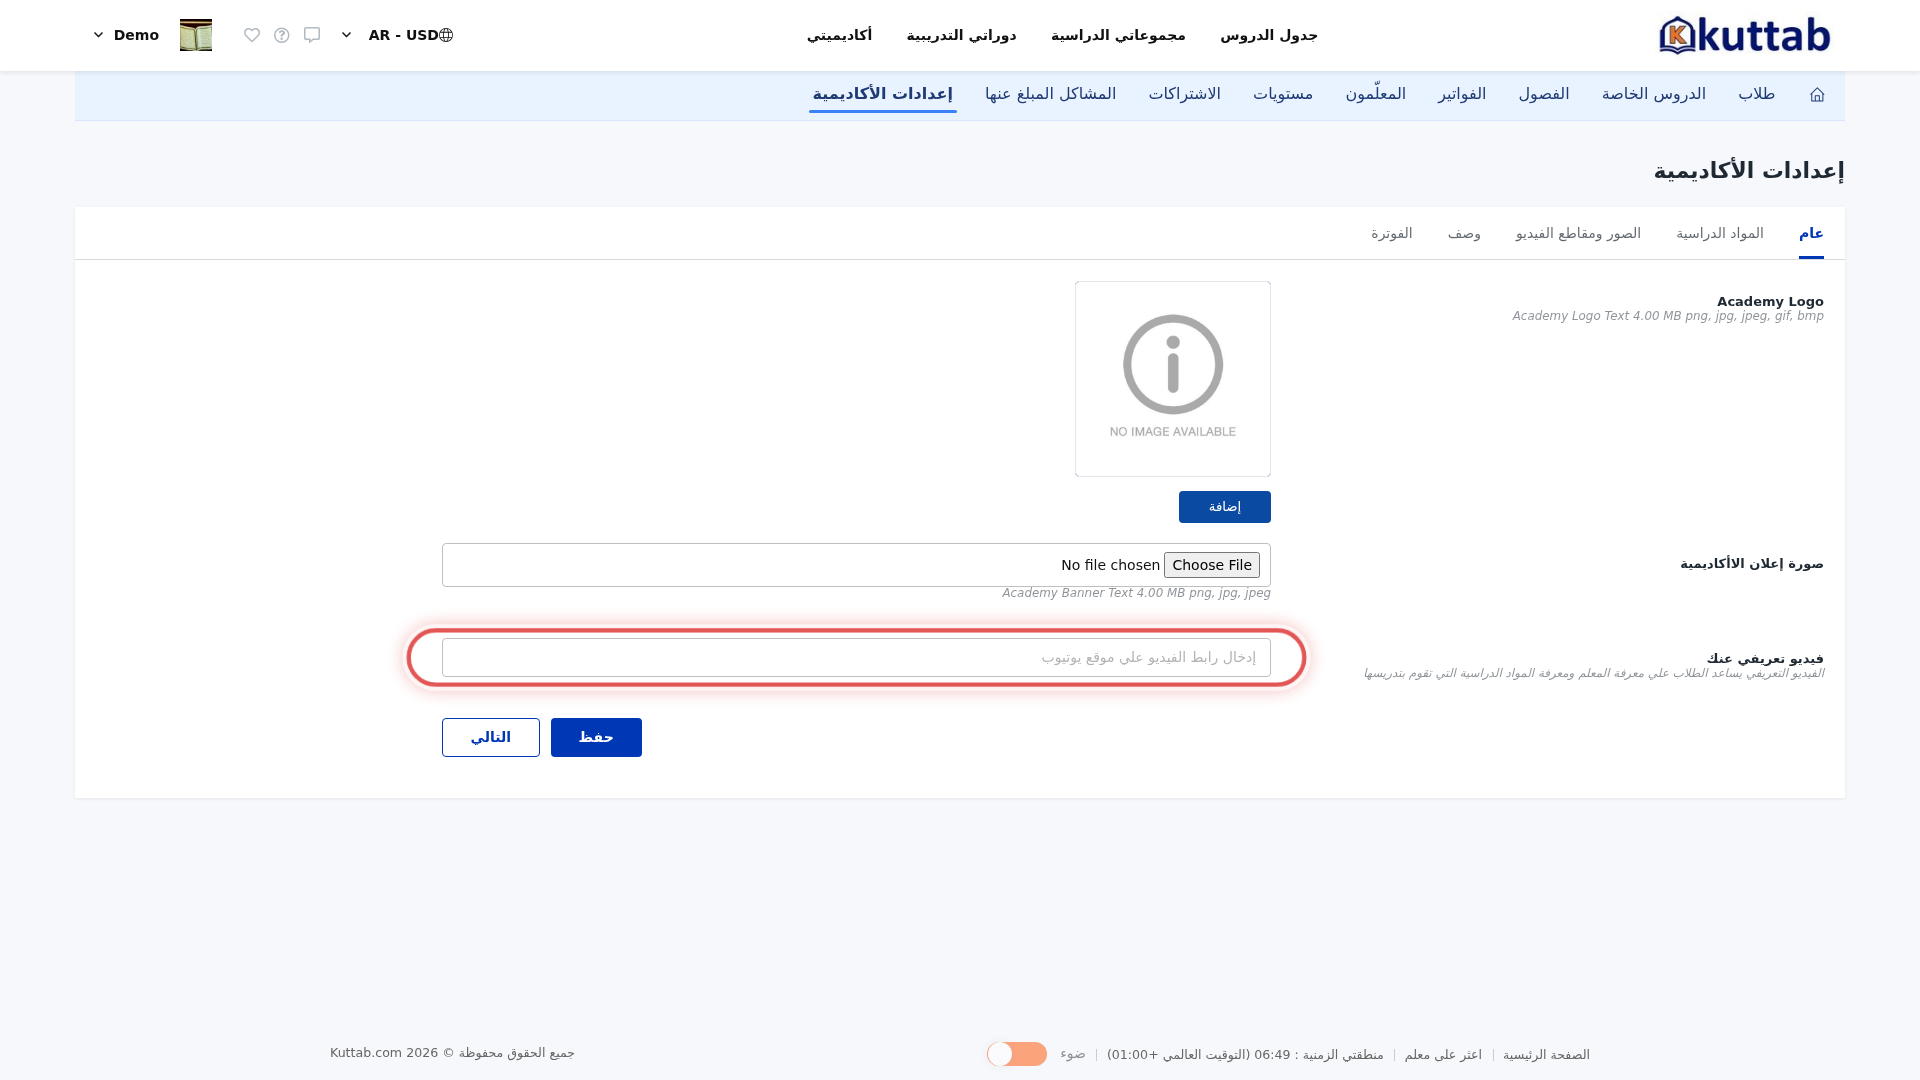Screen dimensions: 1920x1080
Task: Toggle the light mode switch in the footer
Action: 1017,1054
